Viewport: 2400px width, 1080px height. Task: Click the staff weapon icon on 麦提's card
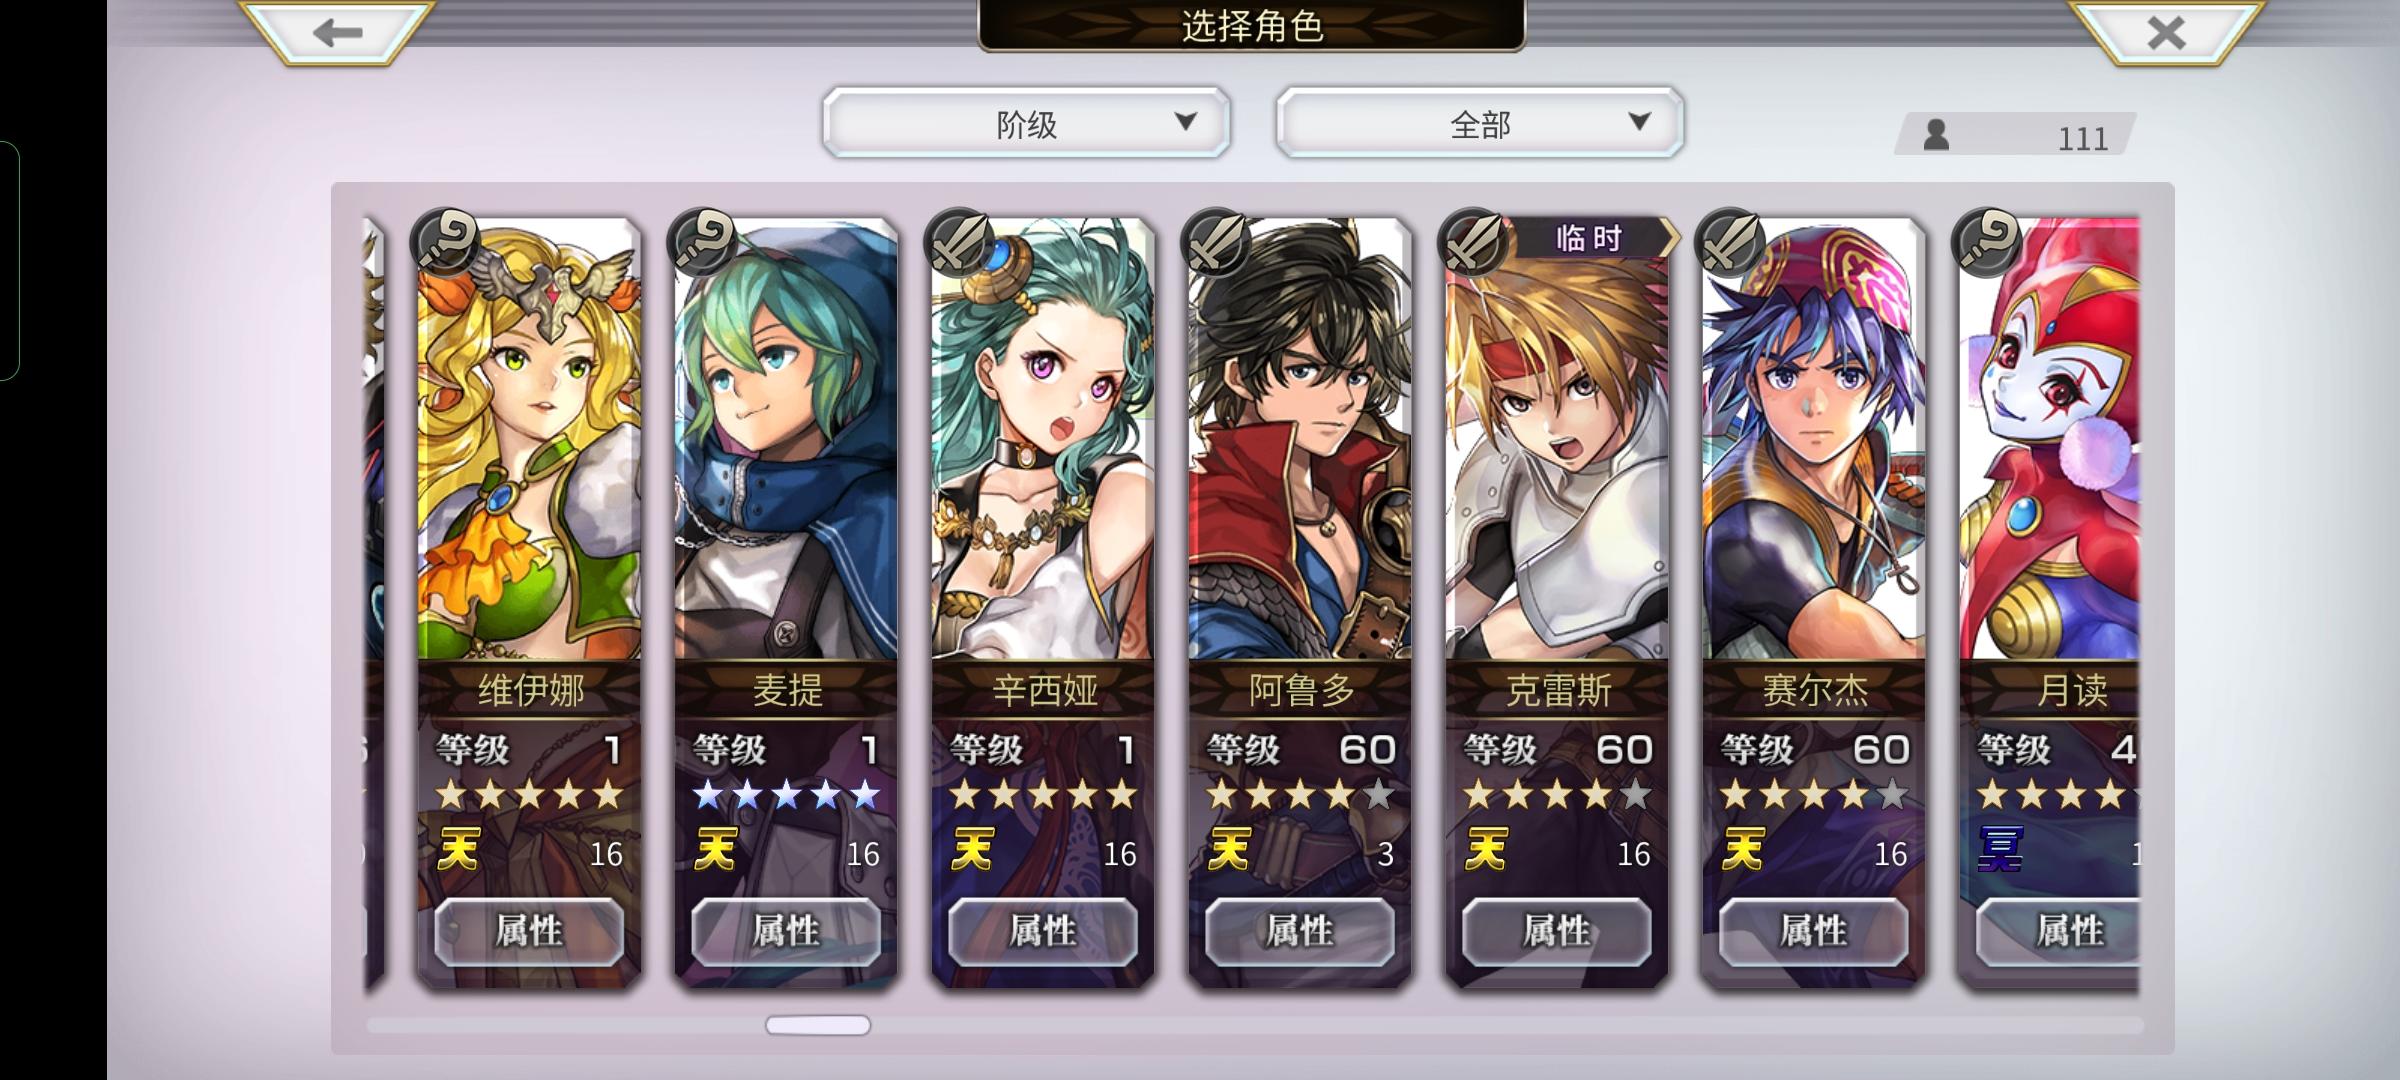702,241
